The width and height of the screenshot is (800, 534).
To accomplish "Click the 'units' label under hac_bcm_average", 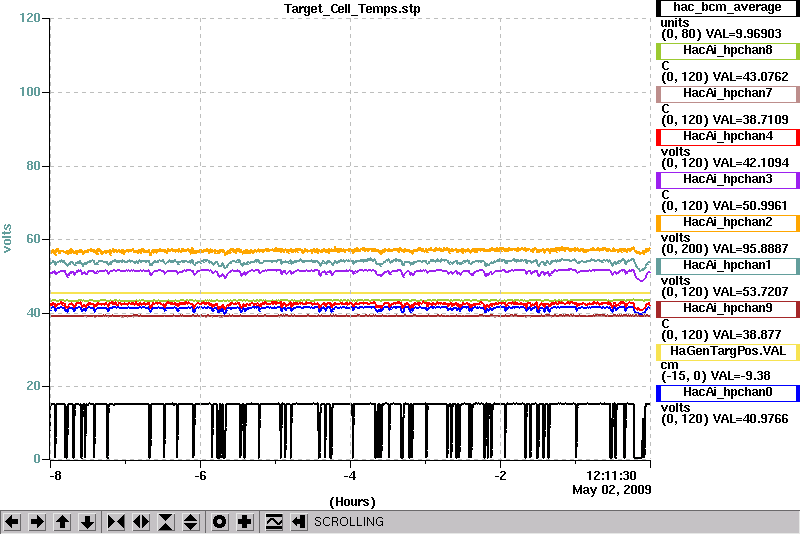I will click(x=675, y=23).
